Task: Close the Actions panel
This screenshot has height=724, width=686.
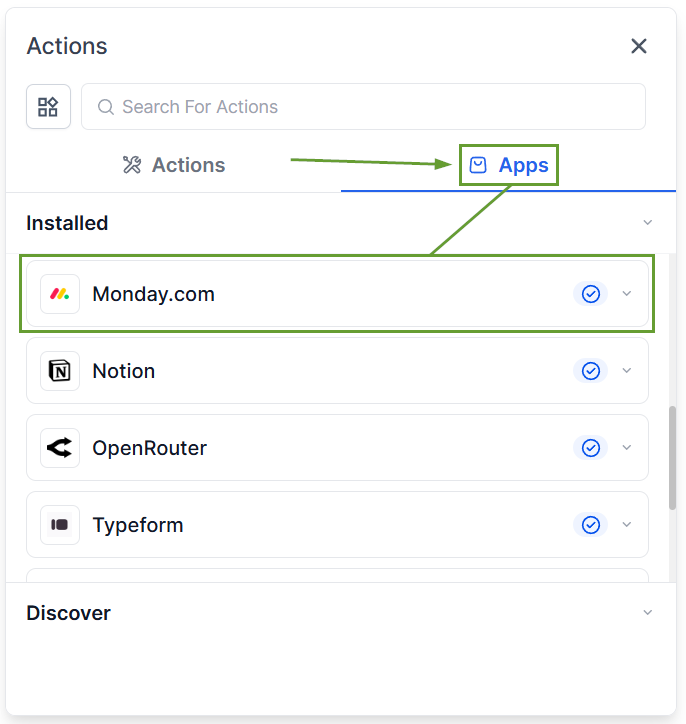Action: pyautogui.click(x=639, y=46)
